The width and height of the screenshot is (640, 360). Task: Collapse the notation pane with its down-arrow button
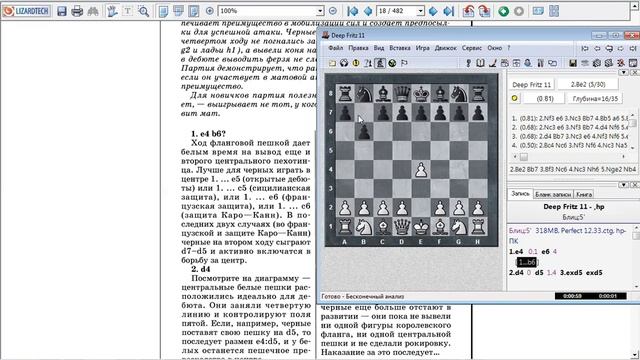click(624, 184)
